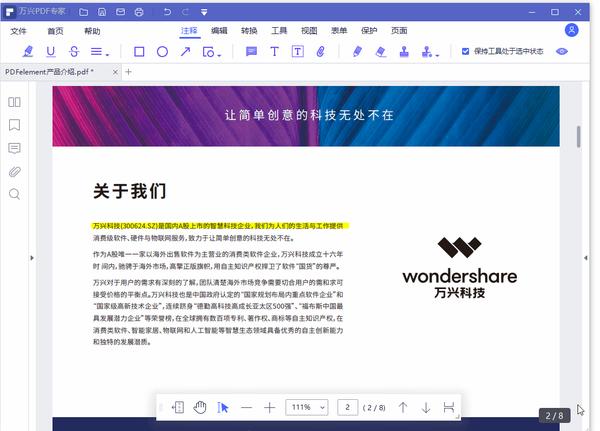Toggle hide annotations eye icon

pos(562,51)
